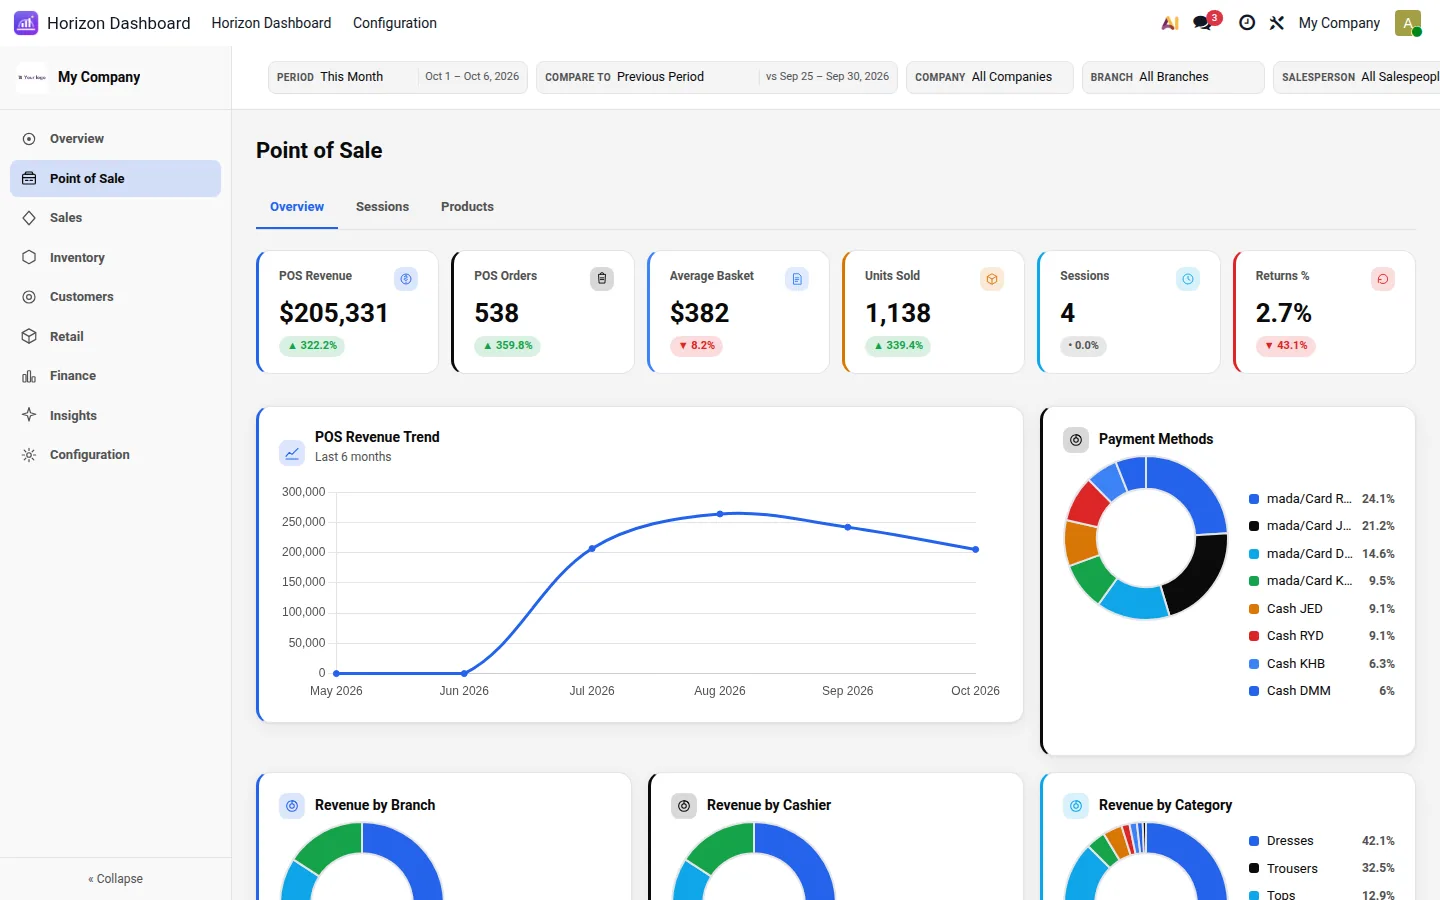This screenshot has height=900, width=1440.
Task: Click the Units Sold card icon
Action: pos(992,279)
